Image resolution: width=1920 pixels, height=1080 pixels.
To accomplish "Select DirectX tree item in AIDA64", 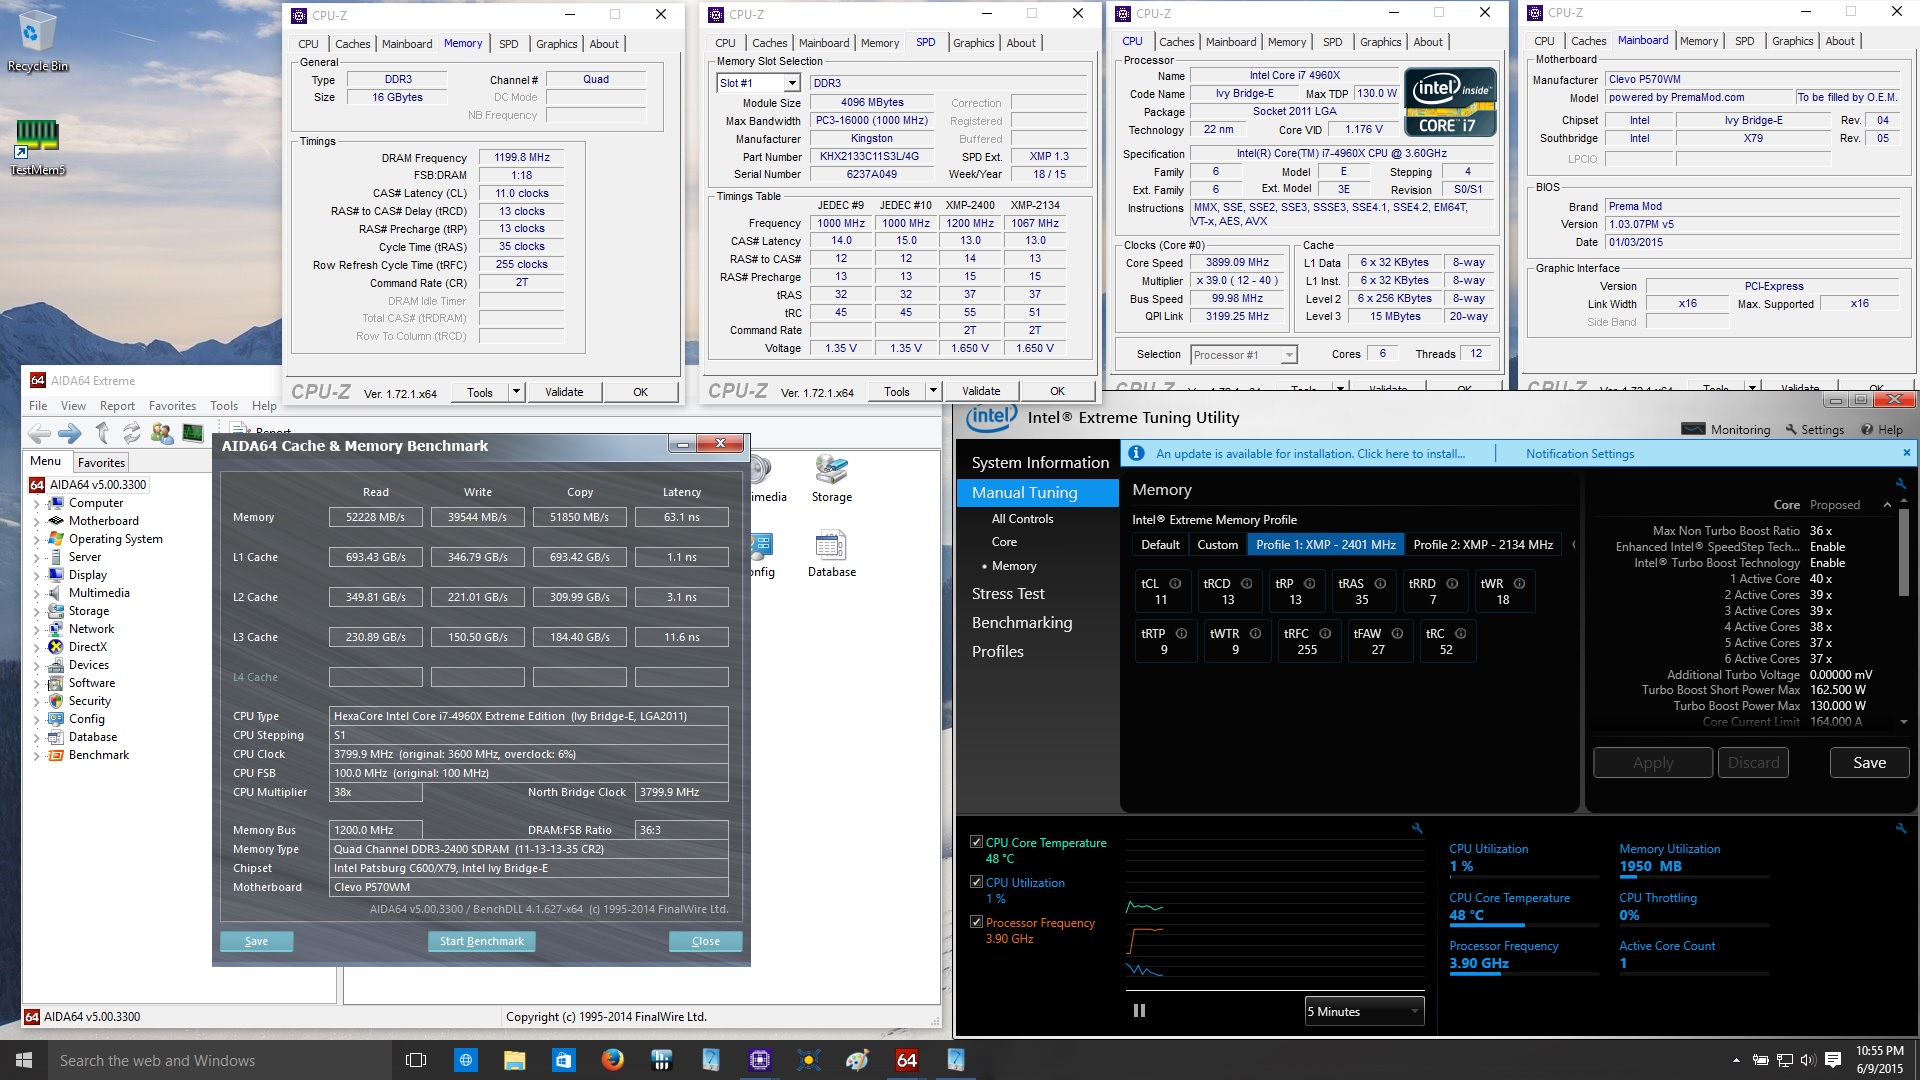I will point(87,647).
